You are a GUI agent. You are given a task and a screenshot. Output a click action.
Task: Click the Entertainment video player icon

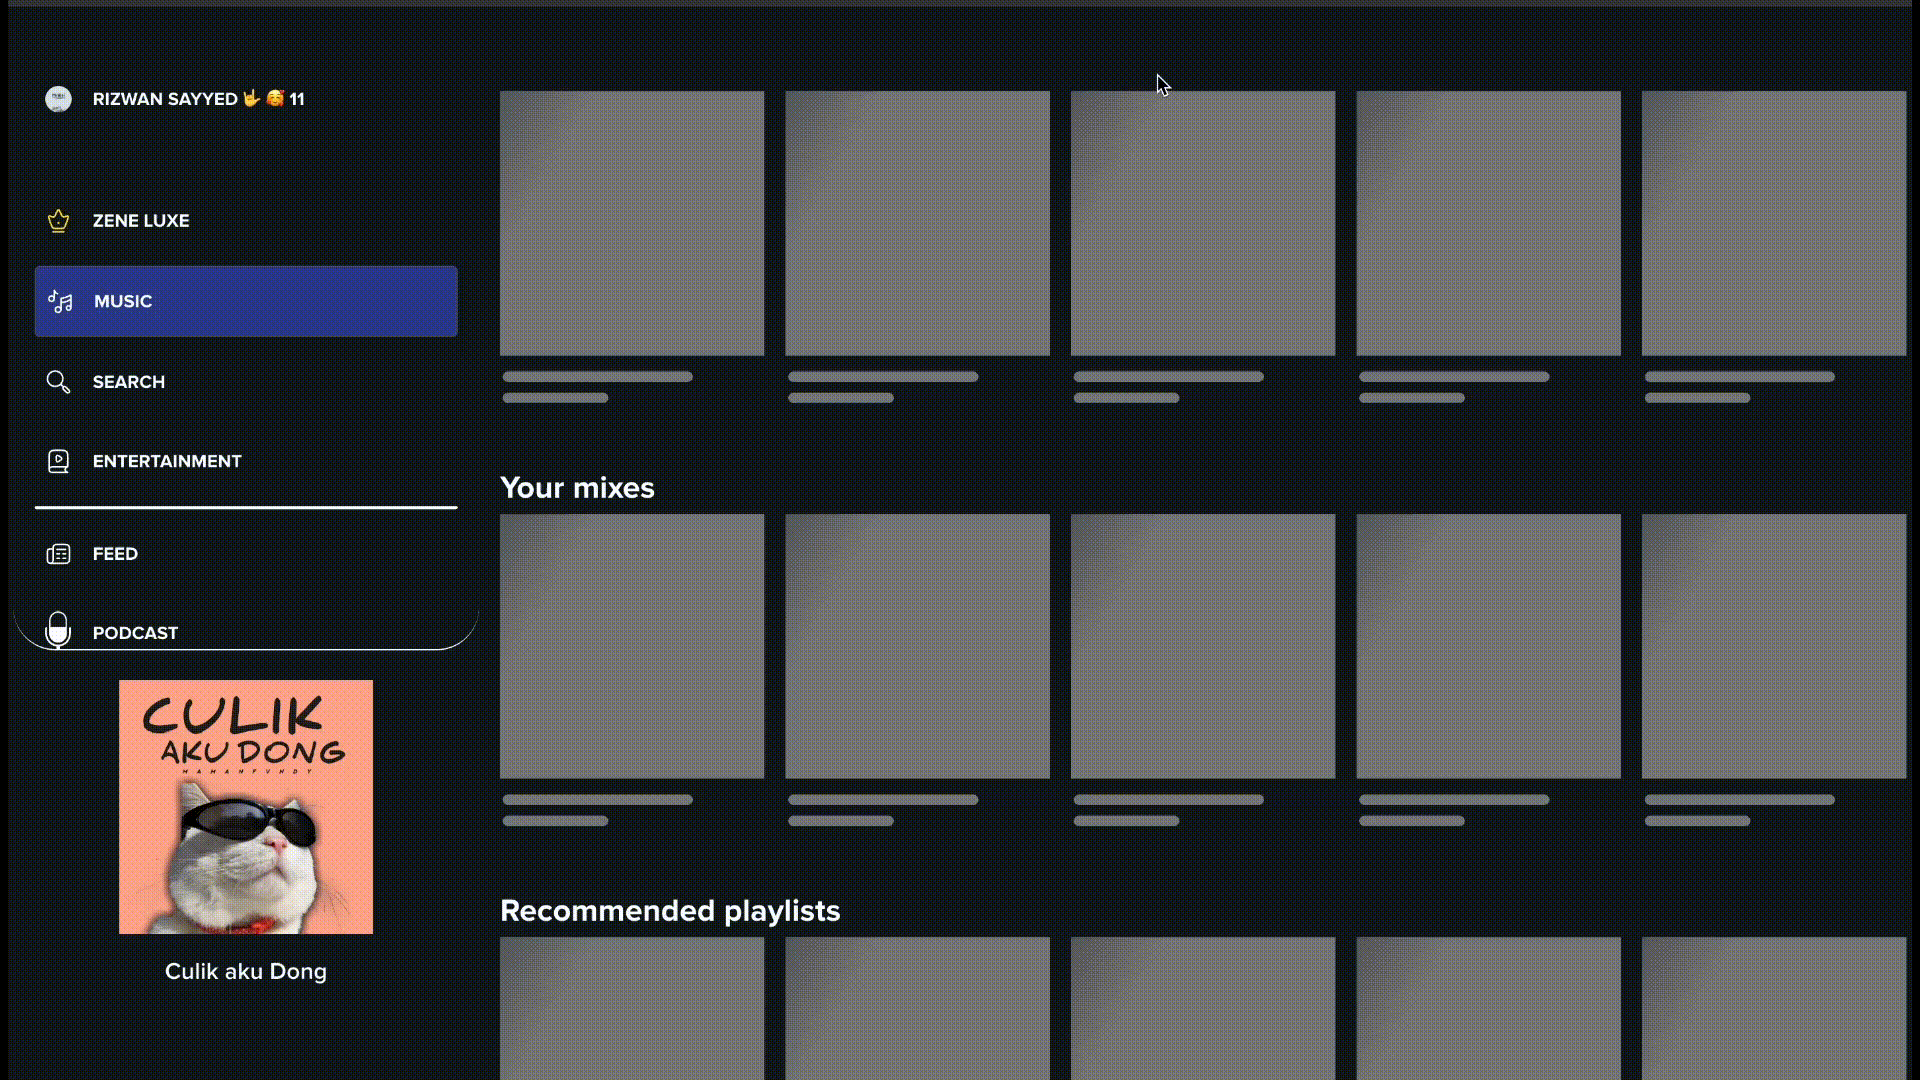(x=58, y=461)
